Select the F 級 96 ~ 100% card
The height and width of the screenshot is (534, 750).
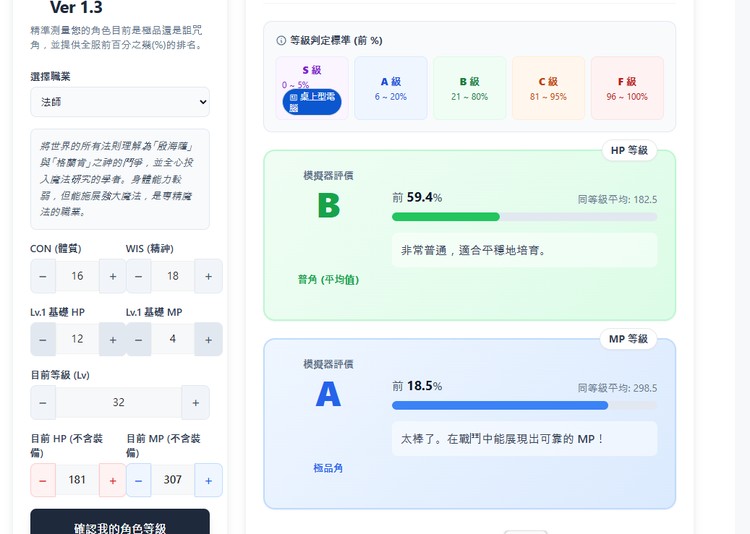627,88
